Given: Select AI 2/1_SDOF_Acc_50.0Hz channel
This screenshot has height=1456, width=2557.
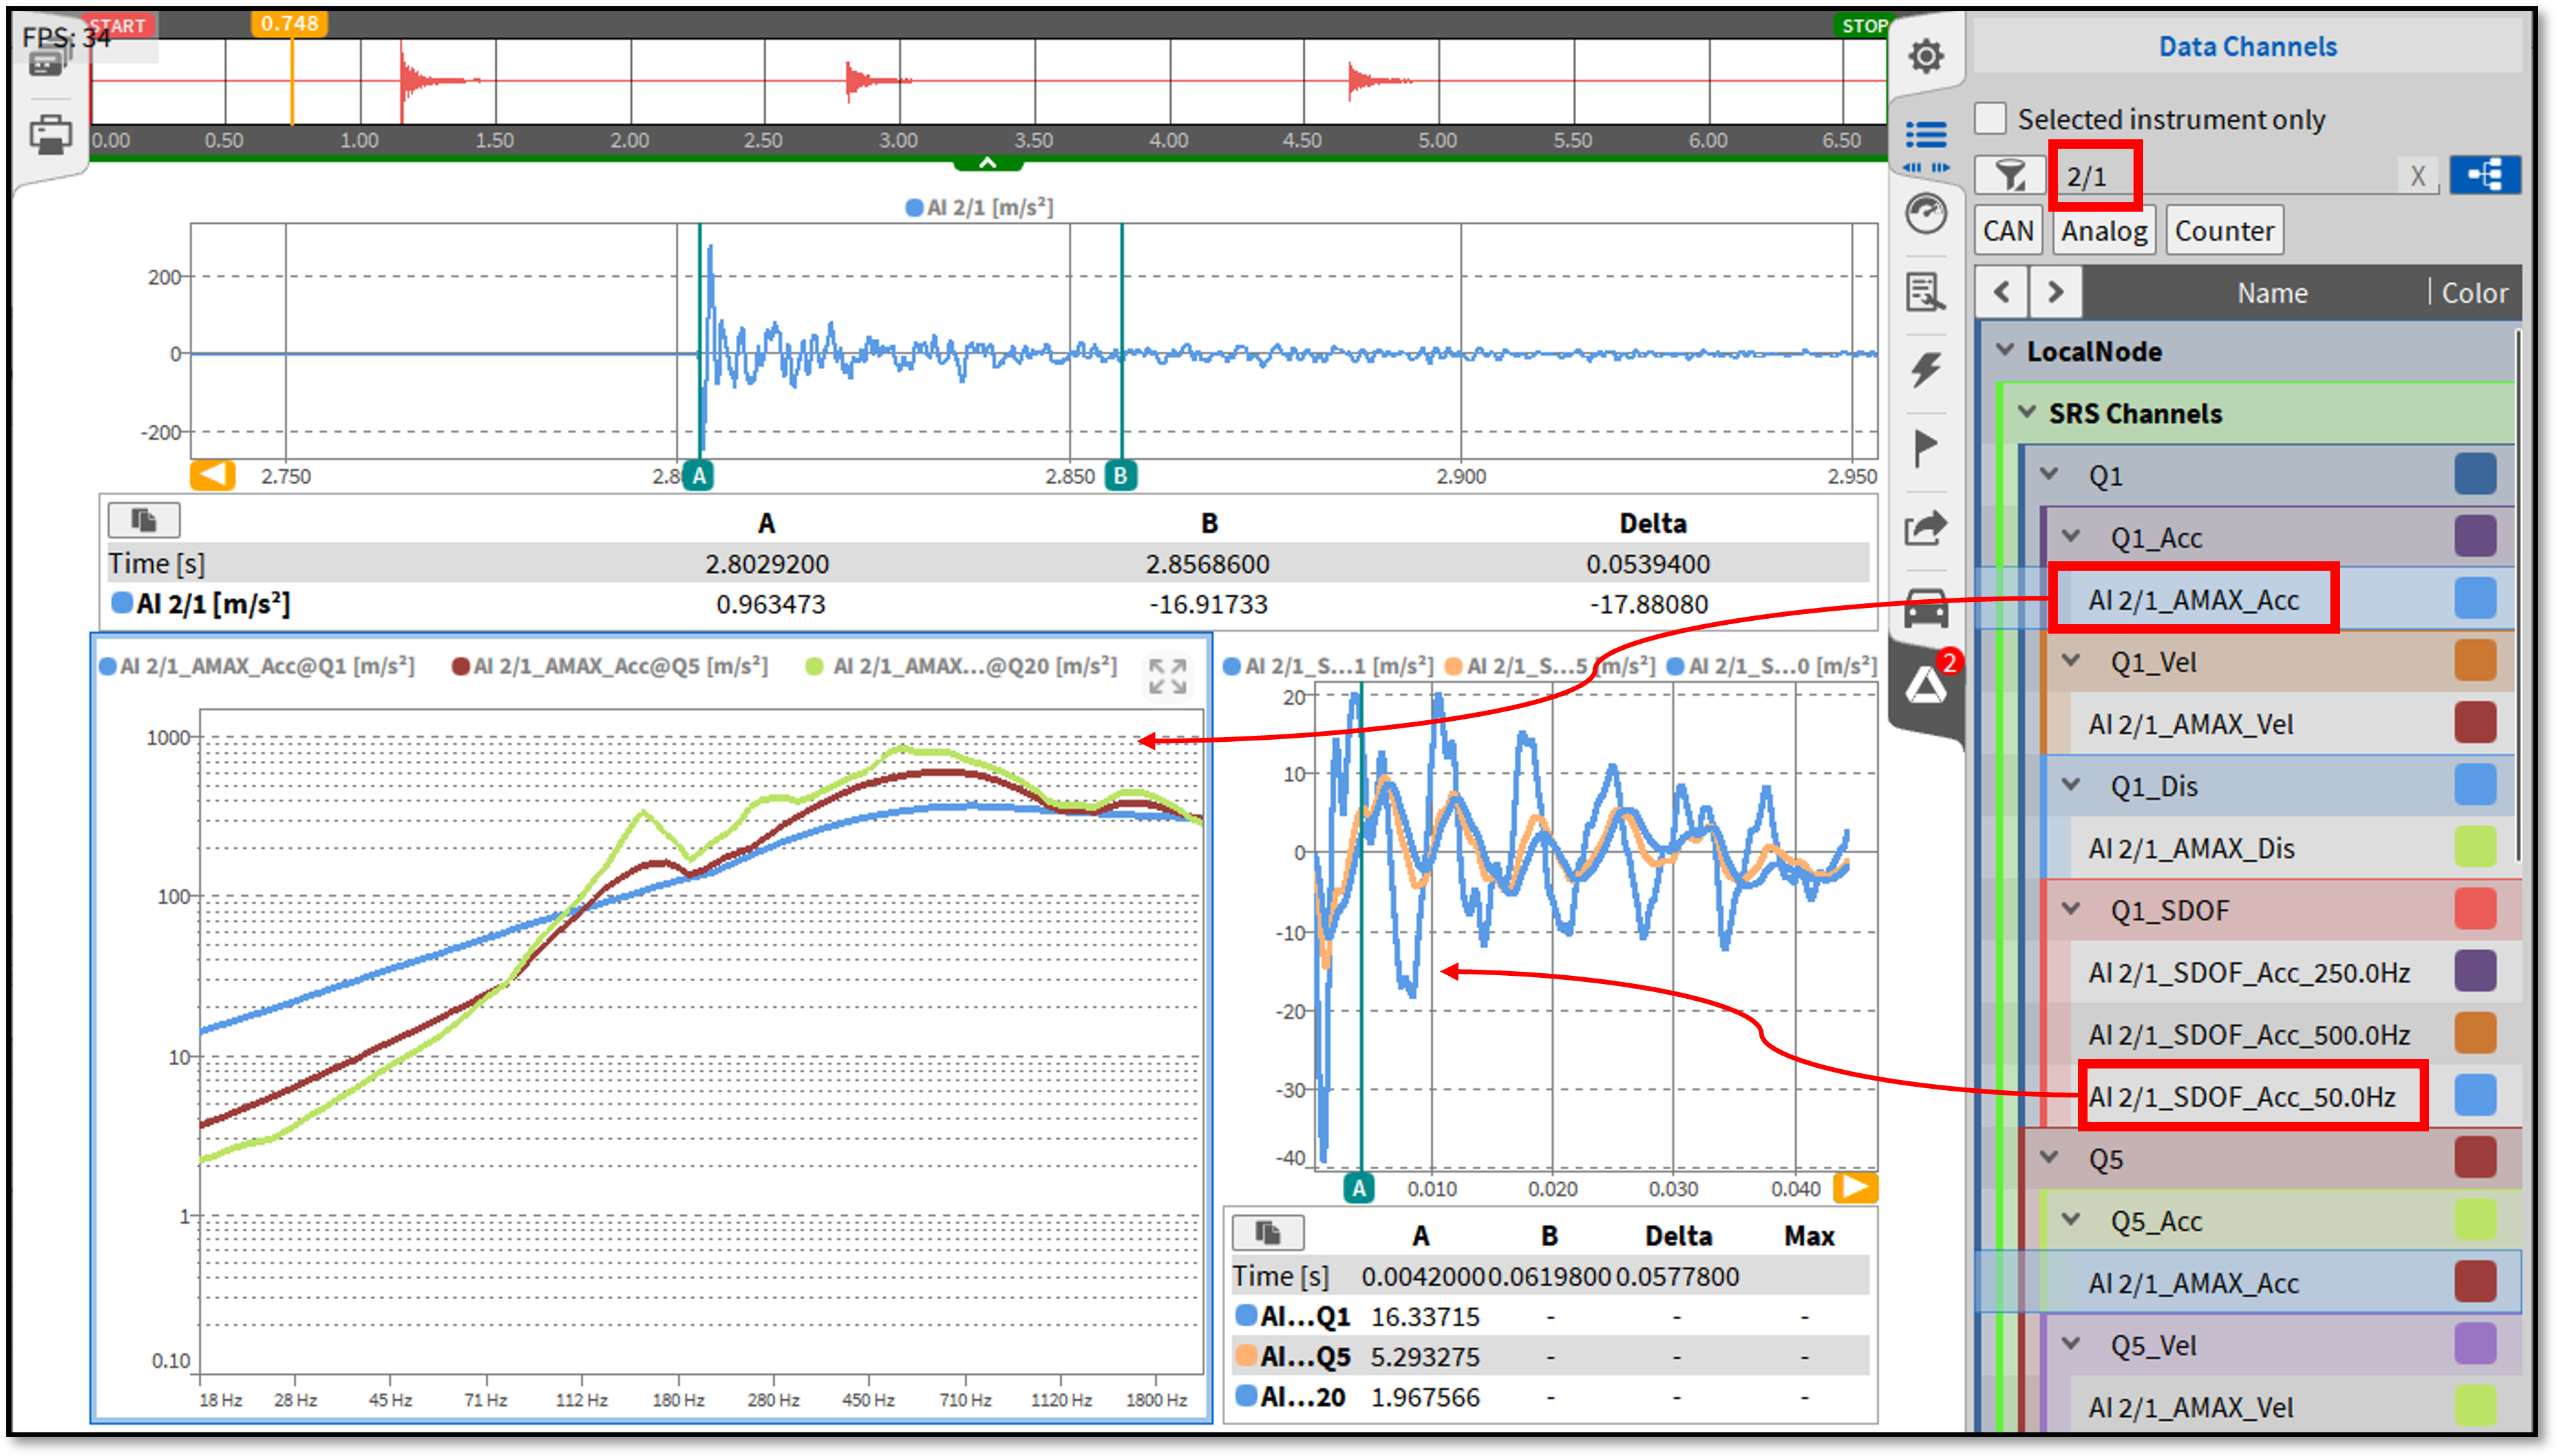Looking at the screenshot, I should pyautogui.click(x=2241, y=1097).
